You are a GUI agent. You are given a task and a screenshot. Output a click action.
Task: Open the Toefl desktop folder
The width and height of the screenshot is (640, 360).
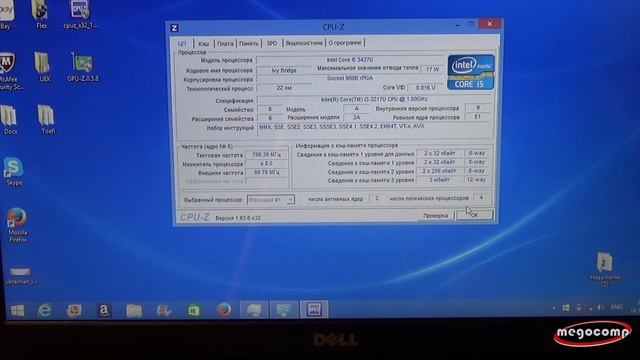click(x=47, y=120)
